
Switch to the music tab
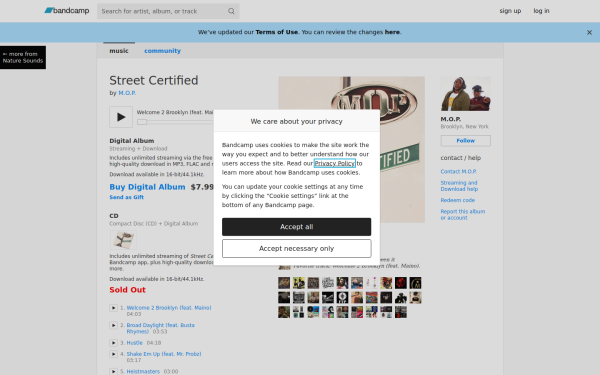[x=119, y=51]
